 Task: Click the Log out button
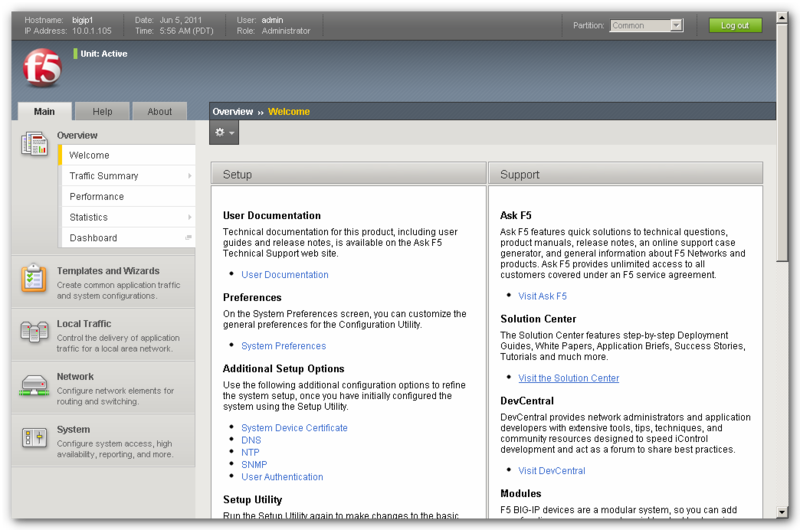tap(735, 26)
